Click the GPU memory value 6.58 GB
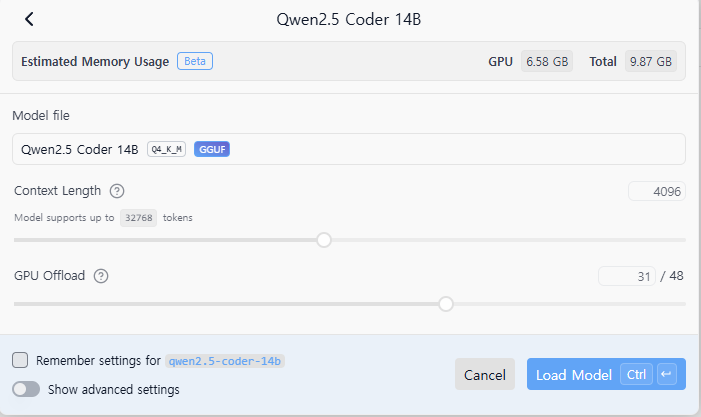 click(547, 61)
